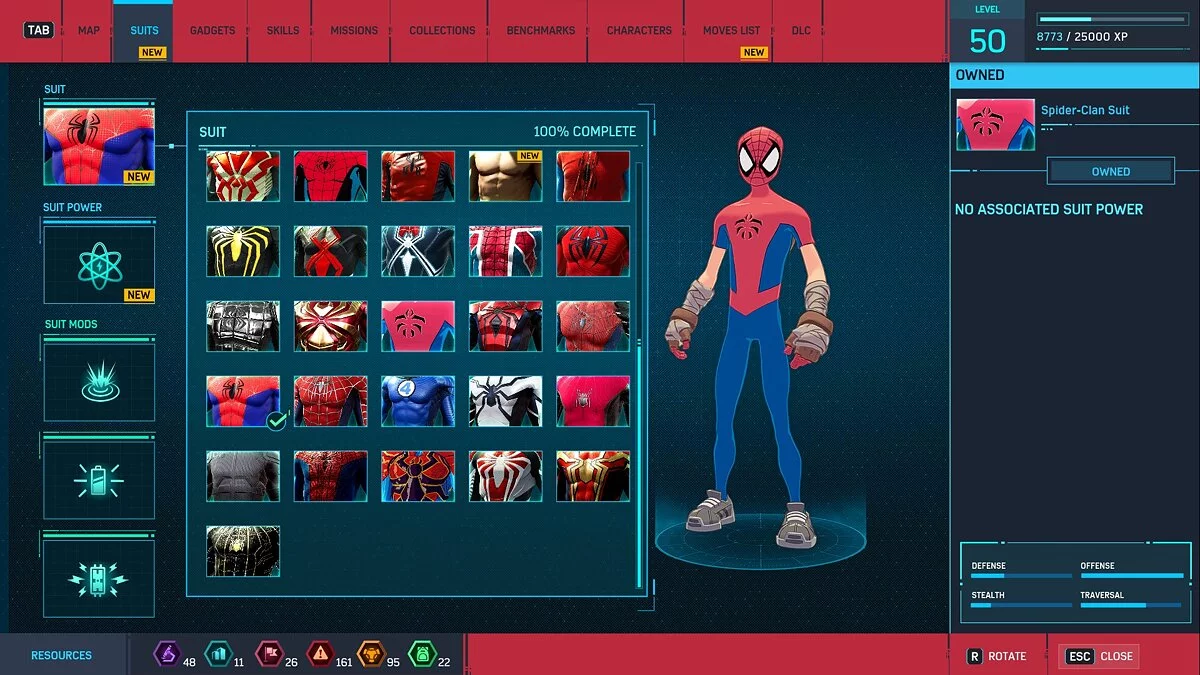Click the green checkmark on the equipped vintage suit

click(276, 421)
